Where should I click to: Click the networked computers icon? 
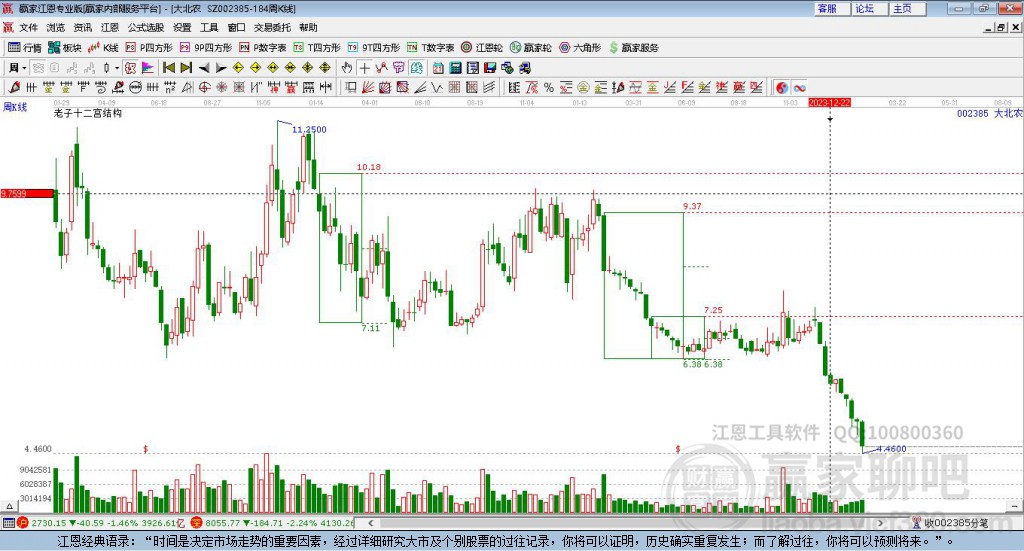(524, 68)
